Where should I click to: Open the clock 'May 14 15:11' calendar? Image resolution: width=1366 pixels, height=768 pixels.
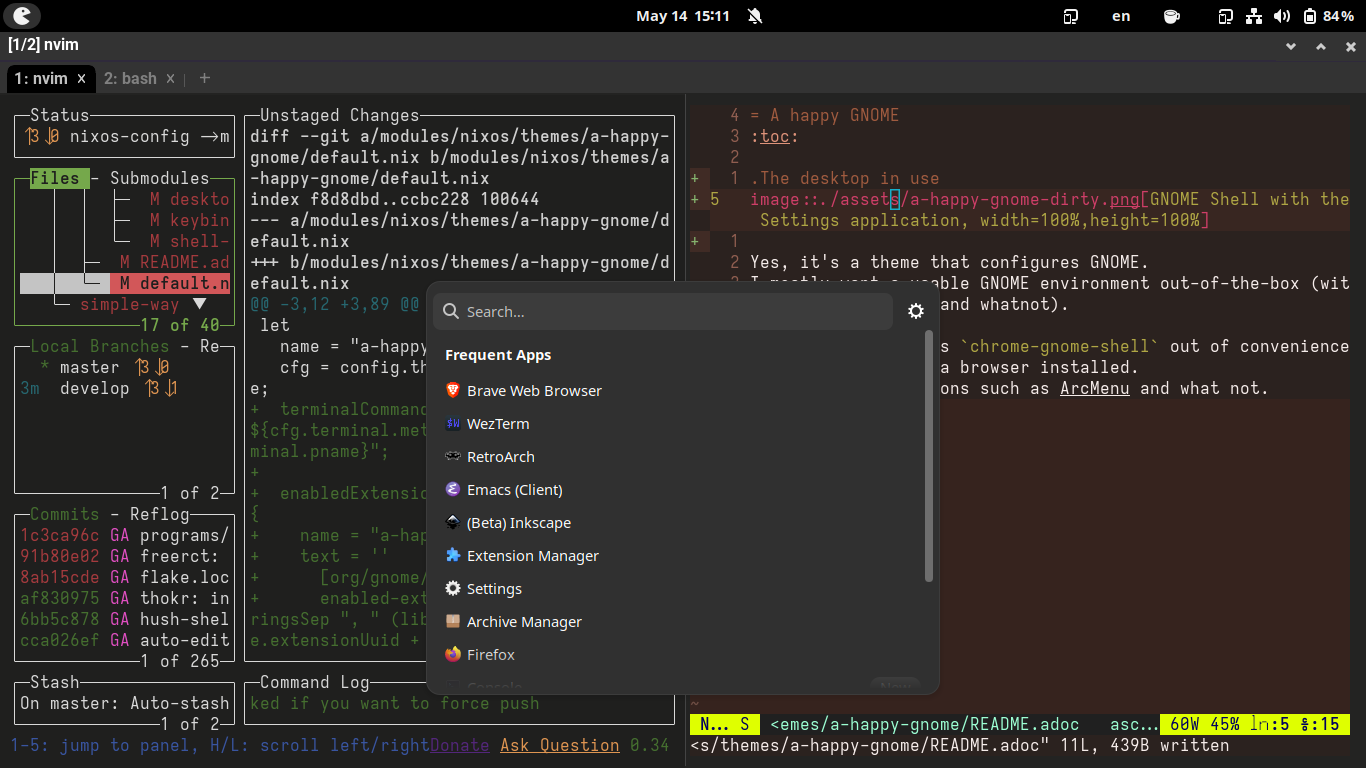click(x=683, y=16)
